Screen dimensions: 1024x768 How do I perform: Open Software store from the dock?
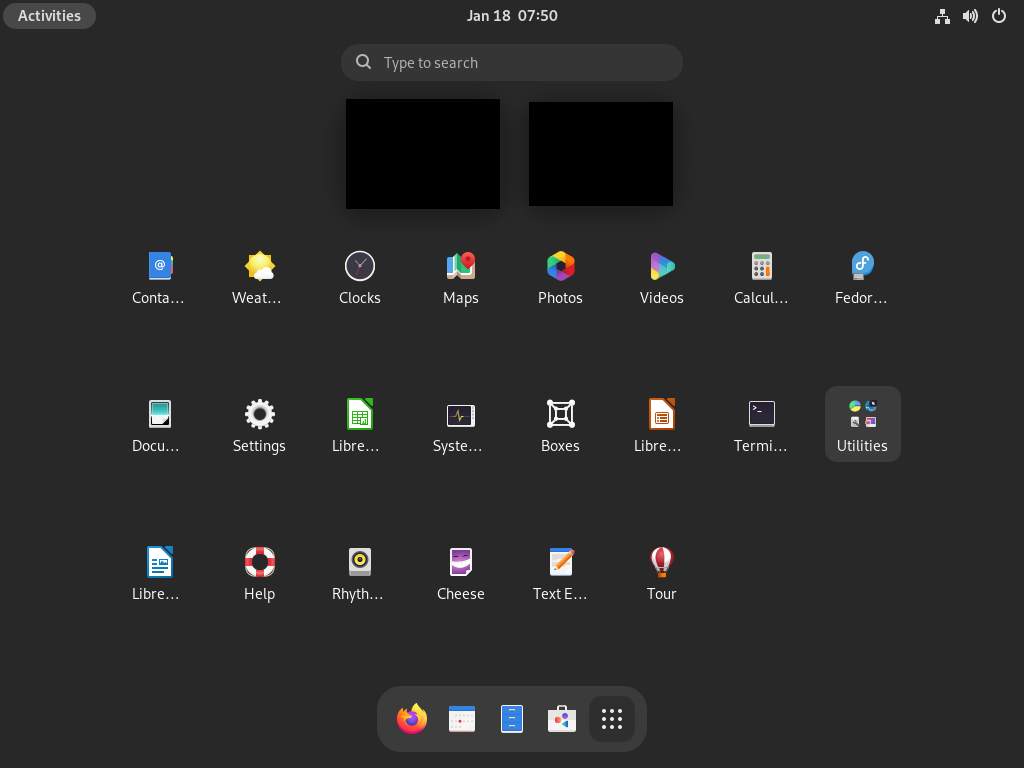point(562,719)
